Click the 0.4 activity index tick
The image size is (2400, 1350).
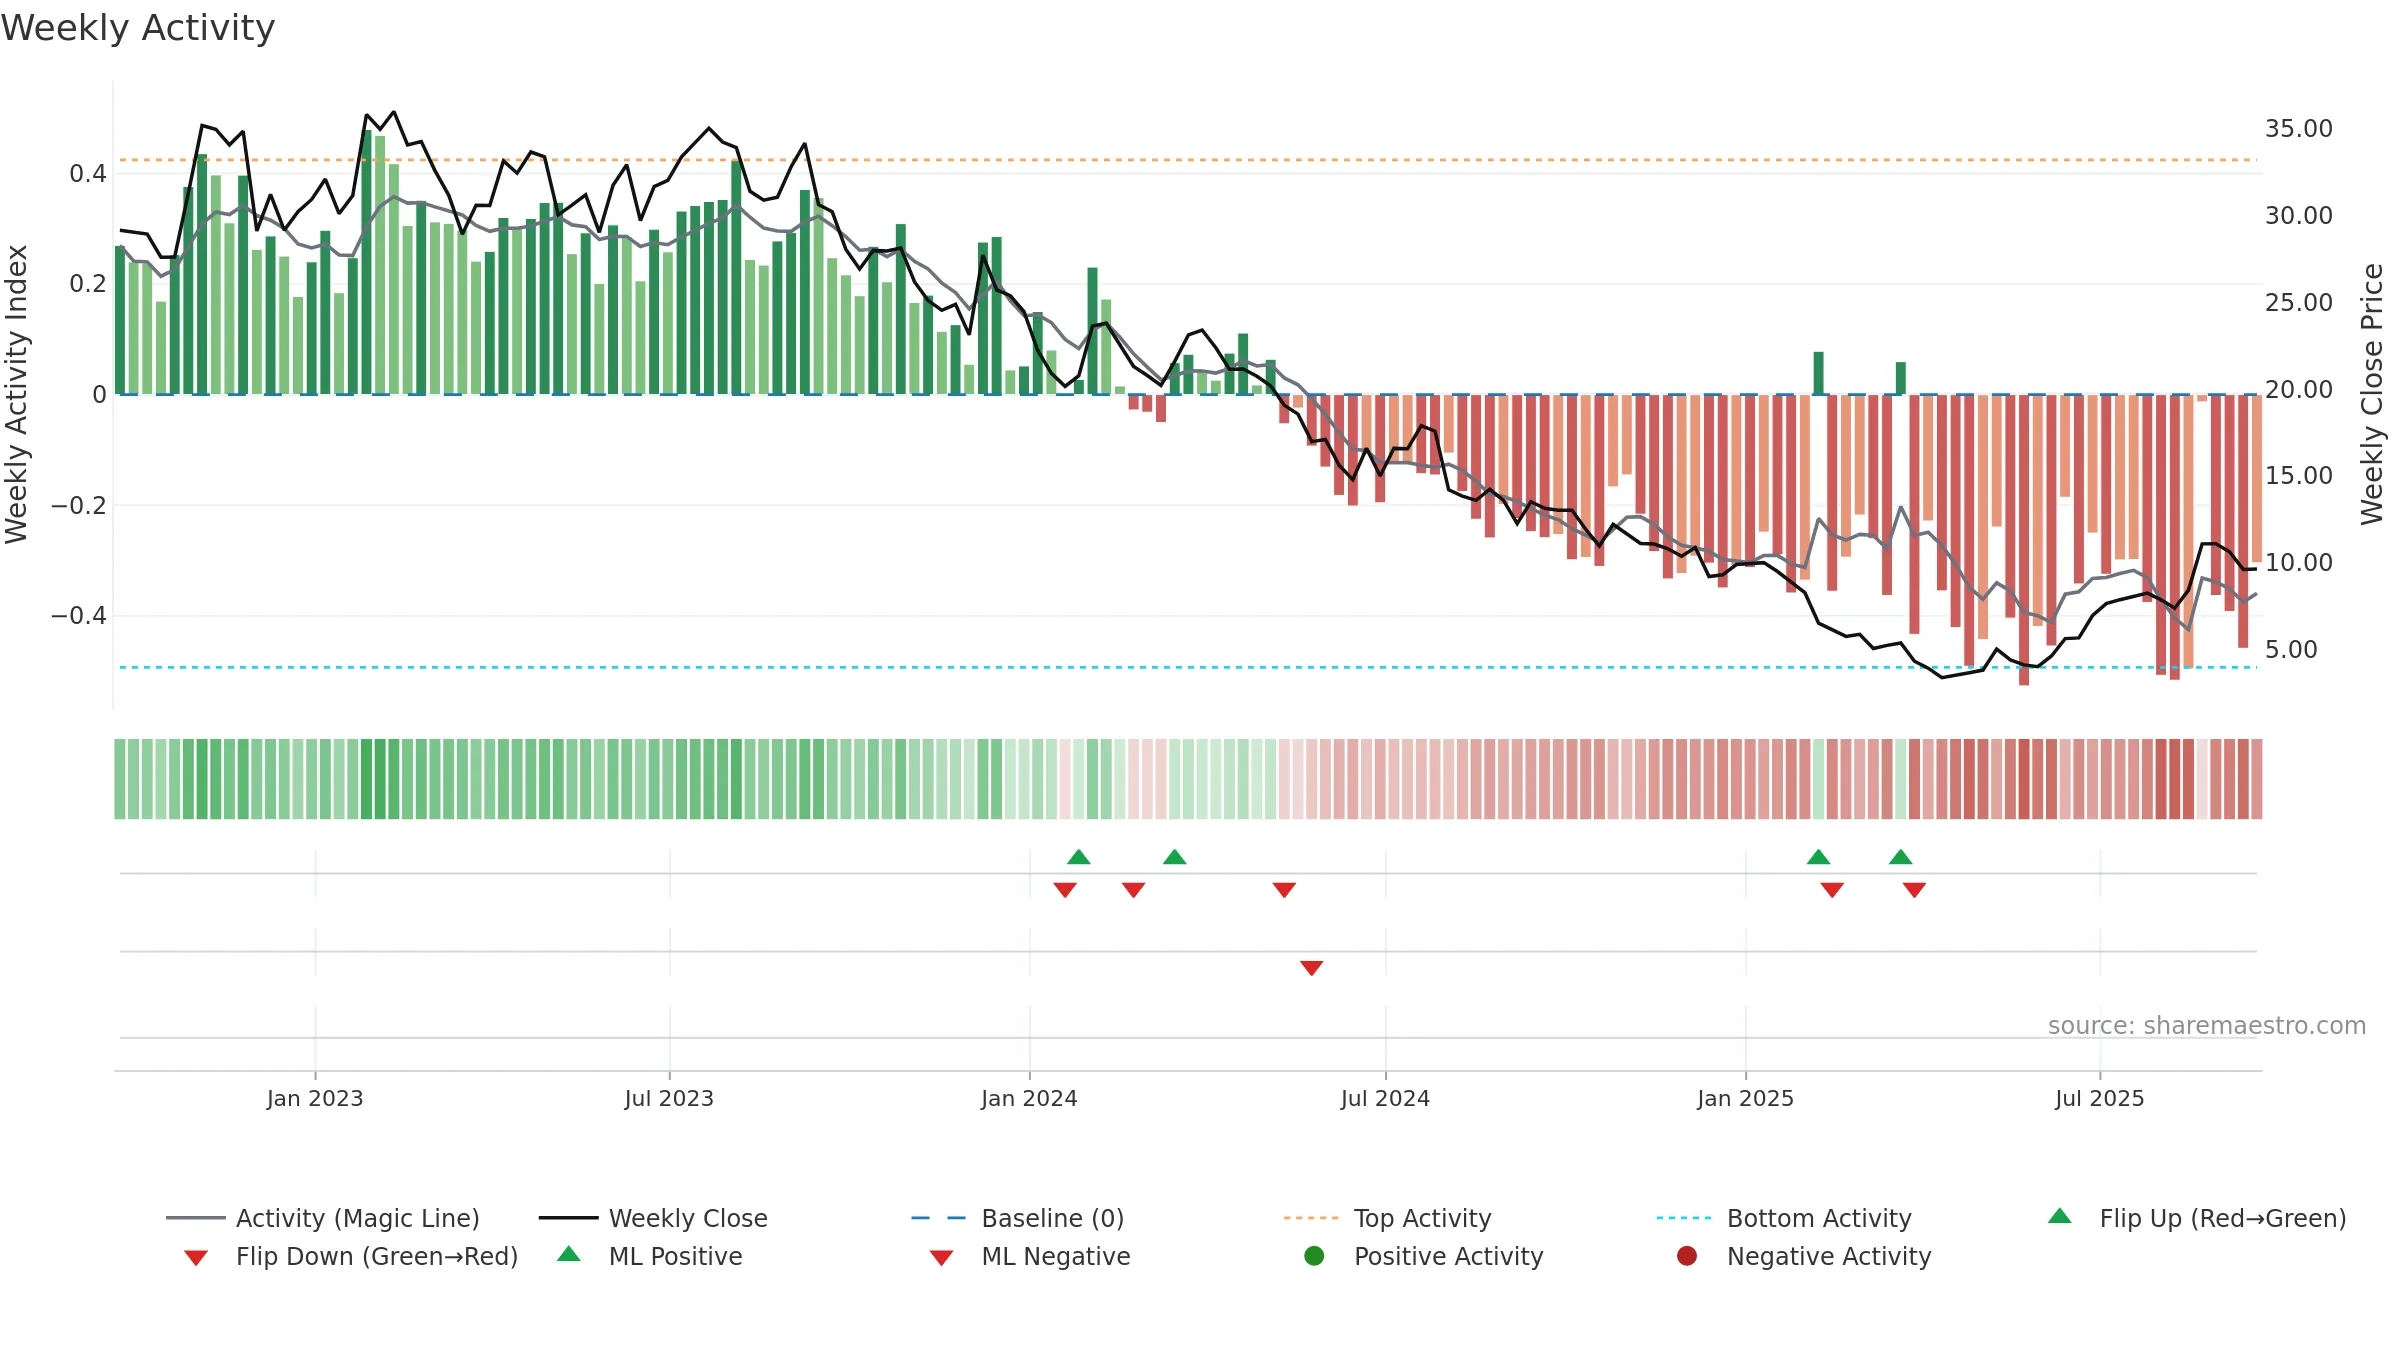88,174
